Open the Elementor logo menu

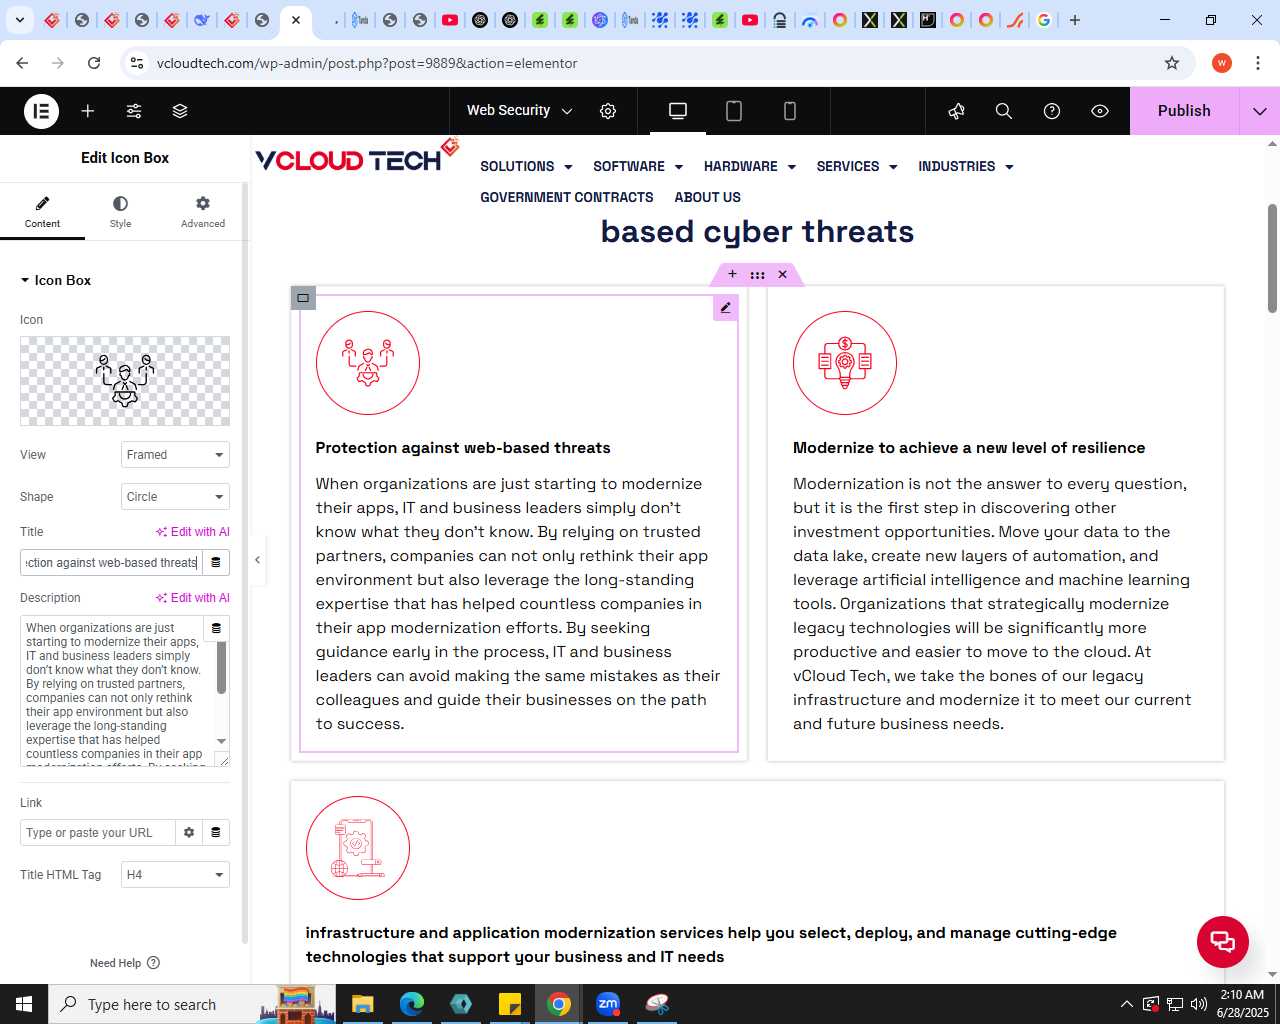coord(41,111)
